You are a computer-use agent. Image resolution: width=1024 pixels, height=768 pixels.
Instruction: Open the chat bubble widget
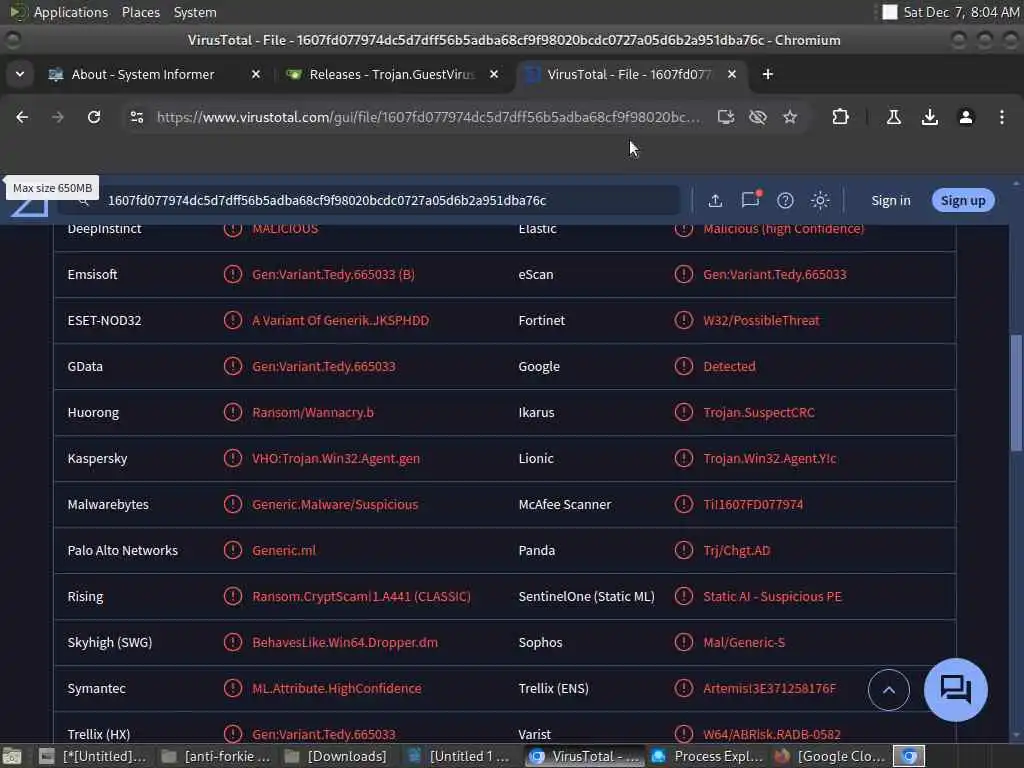(x=955, y=690)
